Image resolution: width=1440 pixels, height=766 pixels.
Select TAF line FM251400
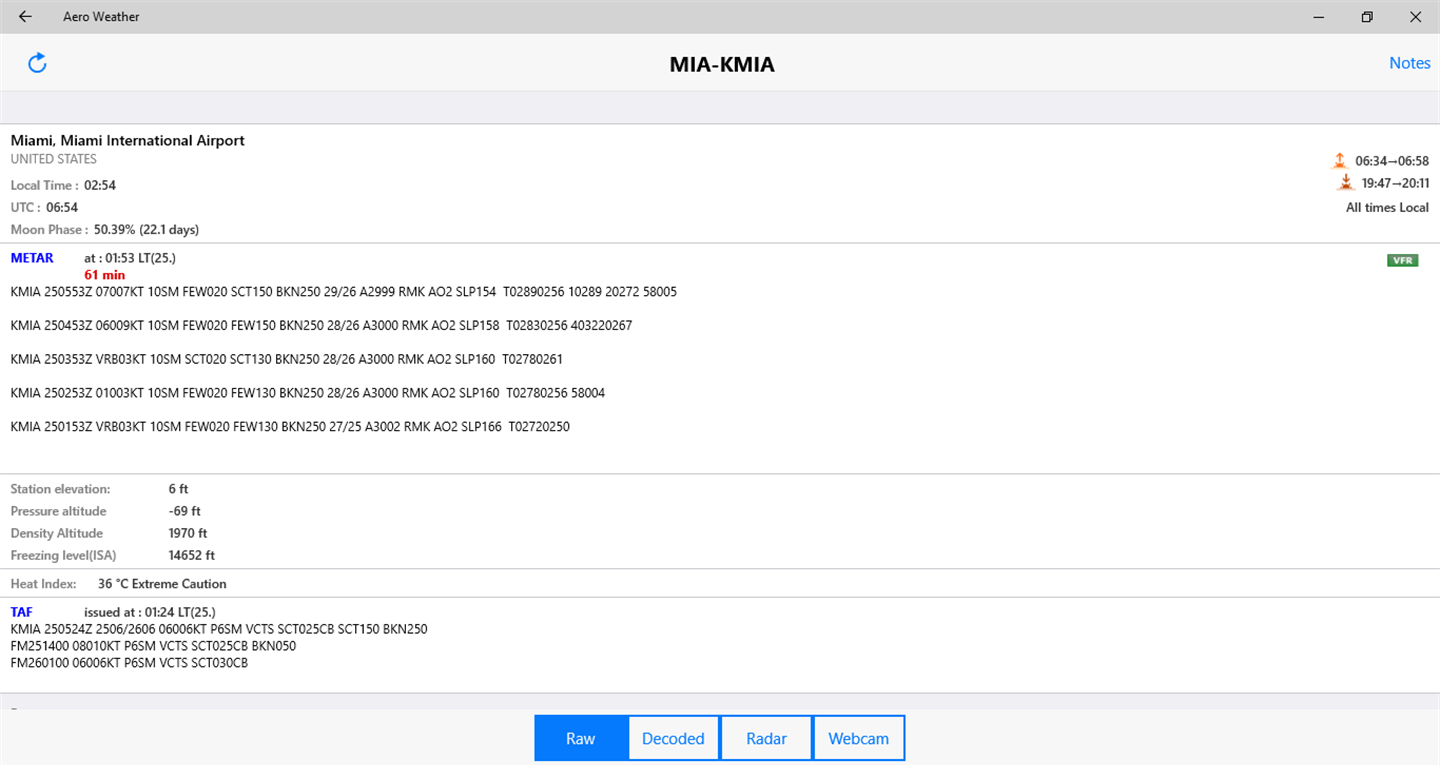pos(153,645)
